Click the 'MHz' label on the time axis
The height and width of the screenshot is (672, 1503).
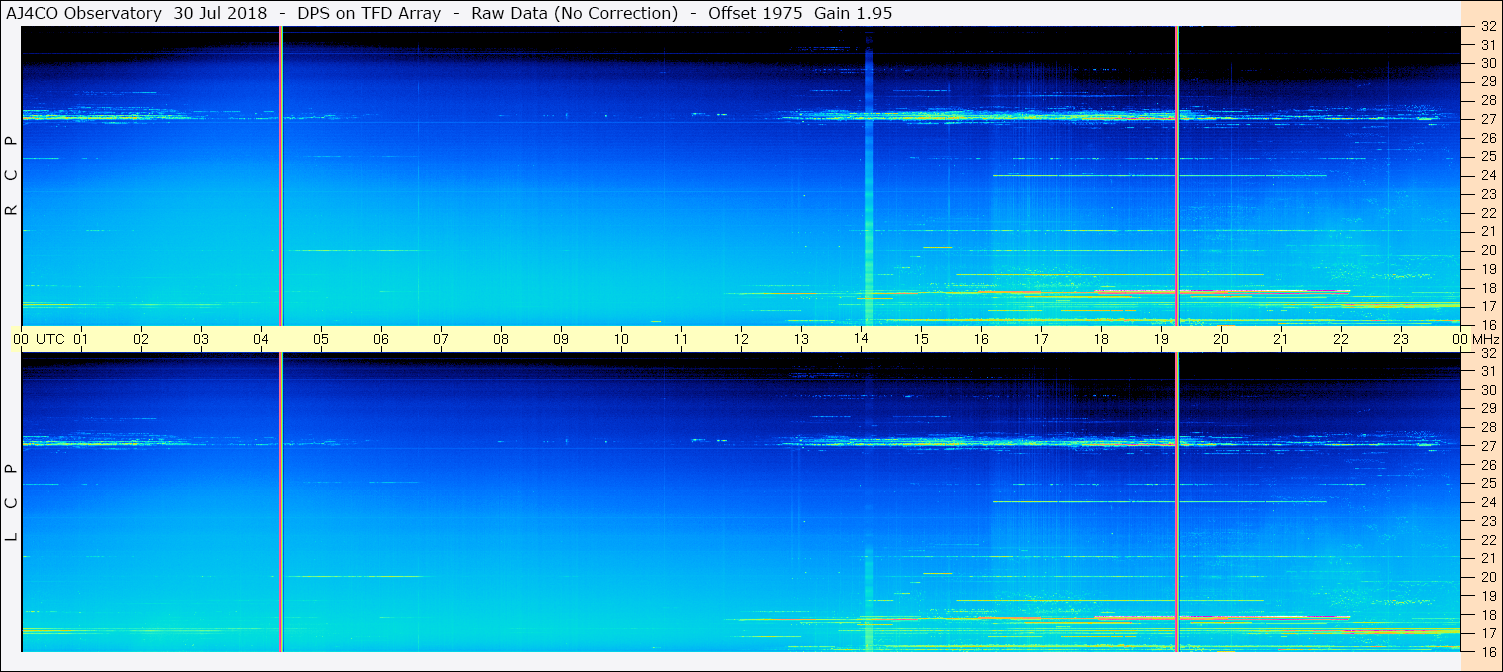1484,339
